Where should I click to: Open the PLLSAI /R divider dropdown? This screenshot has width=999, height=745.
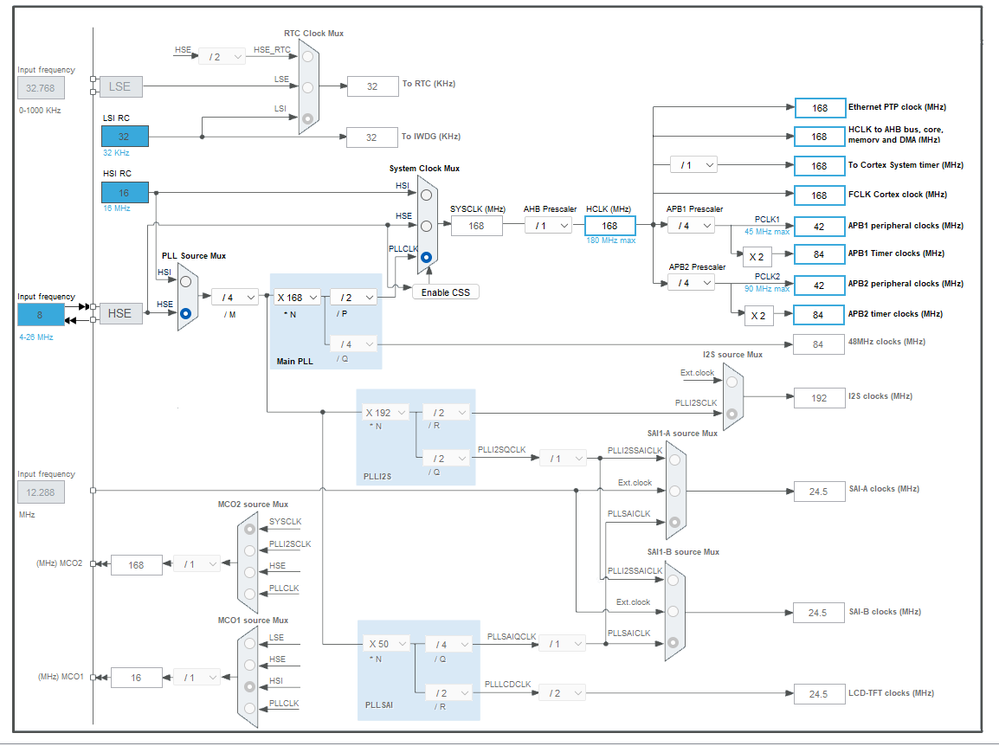pyautogui.click(x=449, y=693)
